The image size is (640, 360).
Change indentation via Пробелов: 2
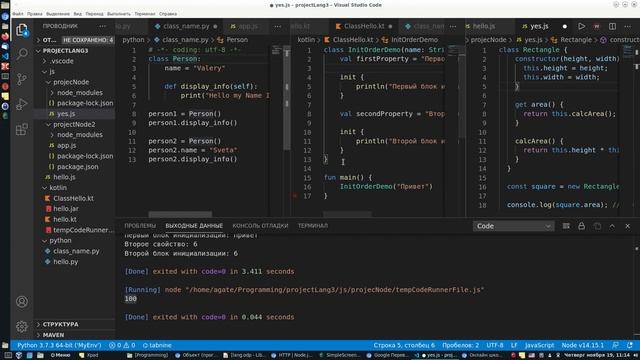click(460, 345)
